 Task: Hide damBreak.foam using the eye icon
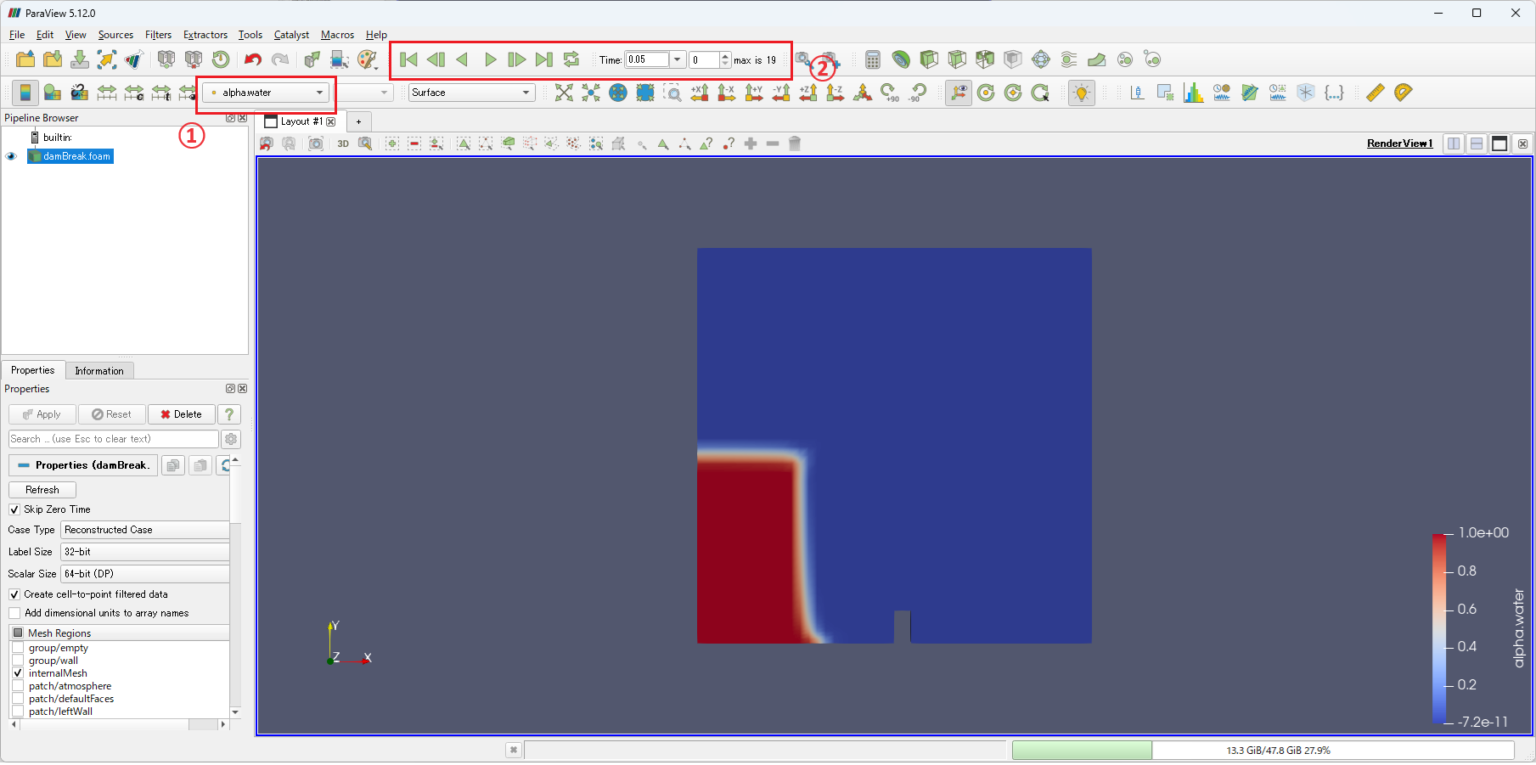point(12,156)
